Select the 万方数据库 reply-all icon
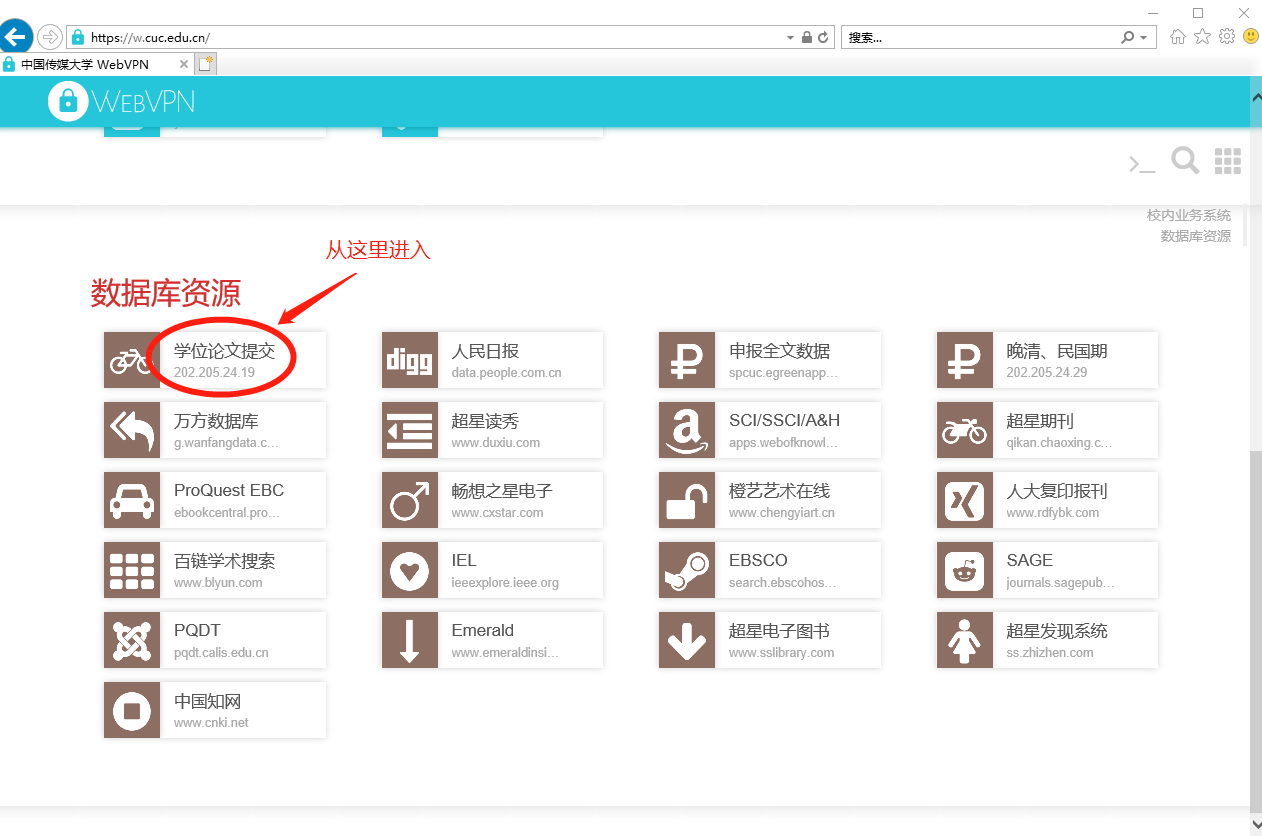 pyautogui.click(x=132, y=430)
